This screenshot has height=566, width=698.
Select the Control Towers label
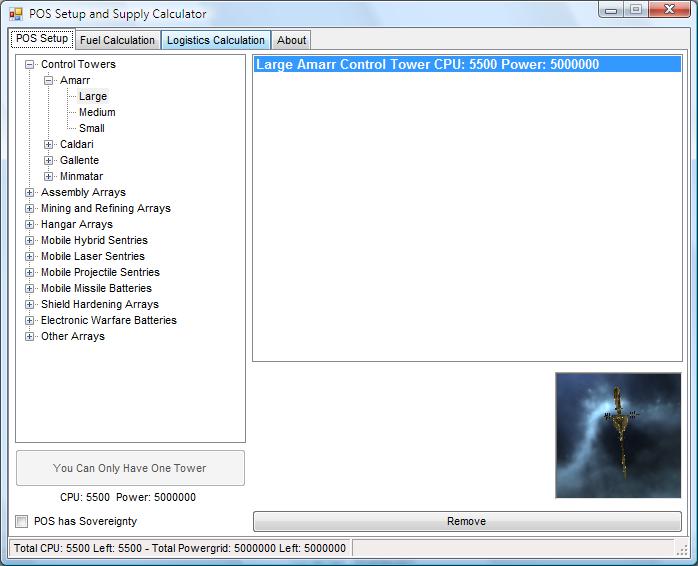pyautogui.click(x=78, y=64)
